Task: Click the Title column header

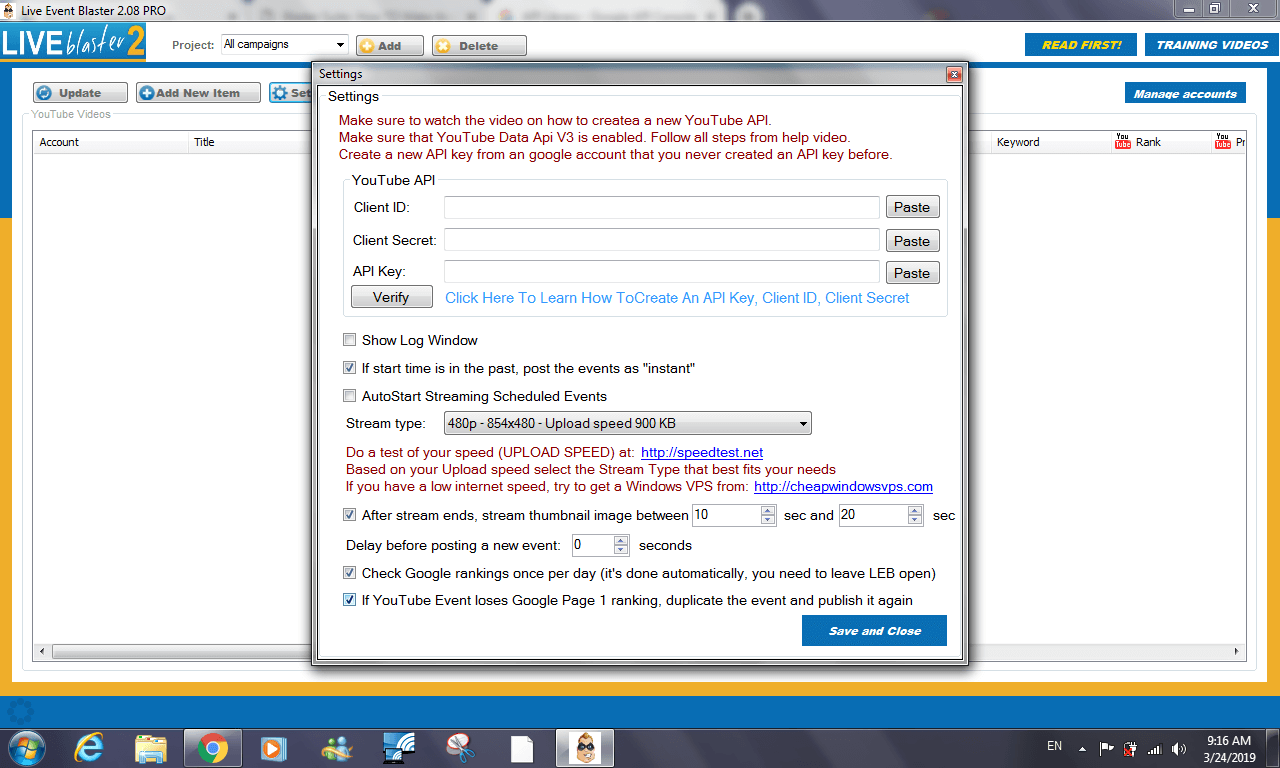Action: pyautogui.click(x=250, y=142)
